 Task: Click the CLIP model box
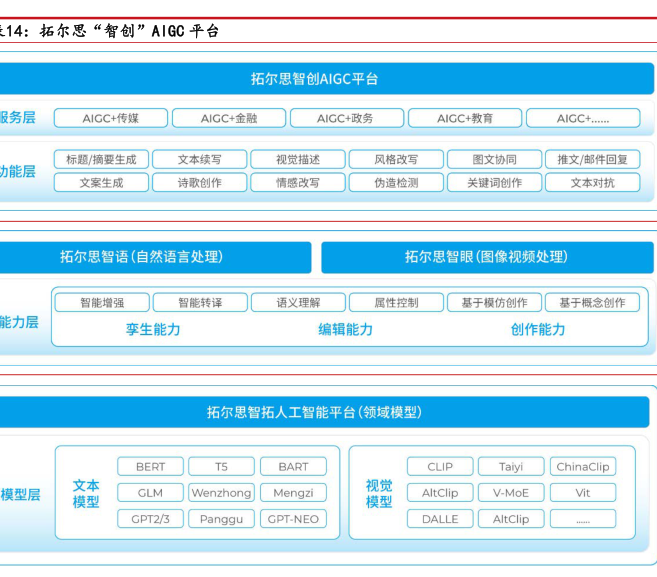click(440, 466)
